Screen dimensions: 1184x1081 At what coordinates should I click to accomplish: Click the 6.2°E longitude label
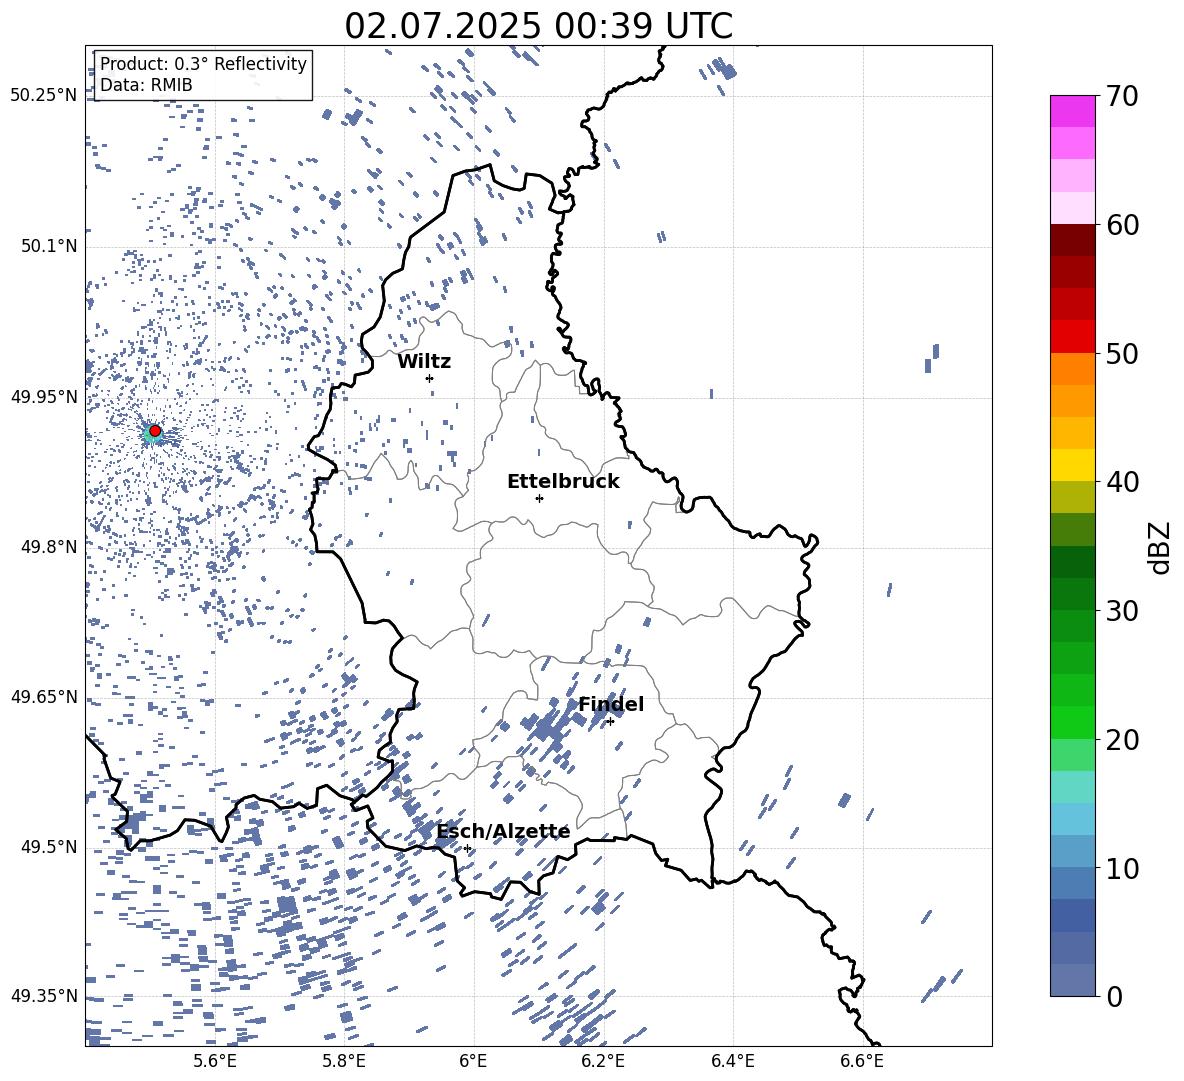[x=603, y=1061]
